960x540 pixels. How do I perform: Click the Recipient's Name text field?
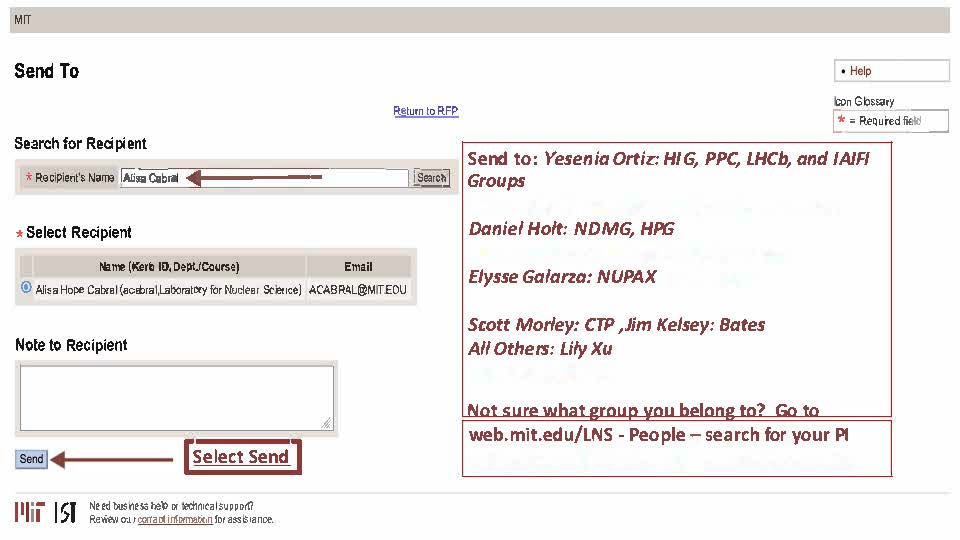(264, 178)
